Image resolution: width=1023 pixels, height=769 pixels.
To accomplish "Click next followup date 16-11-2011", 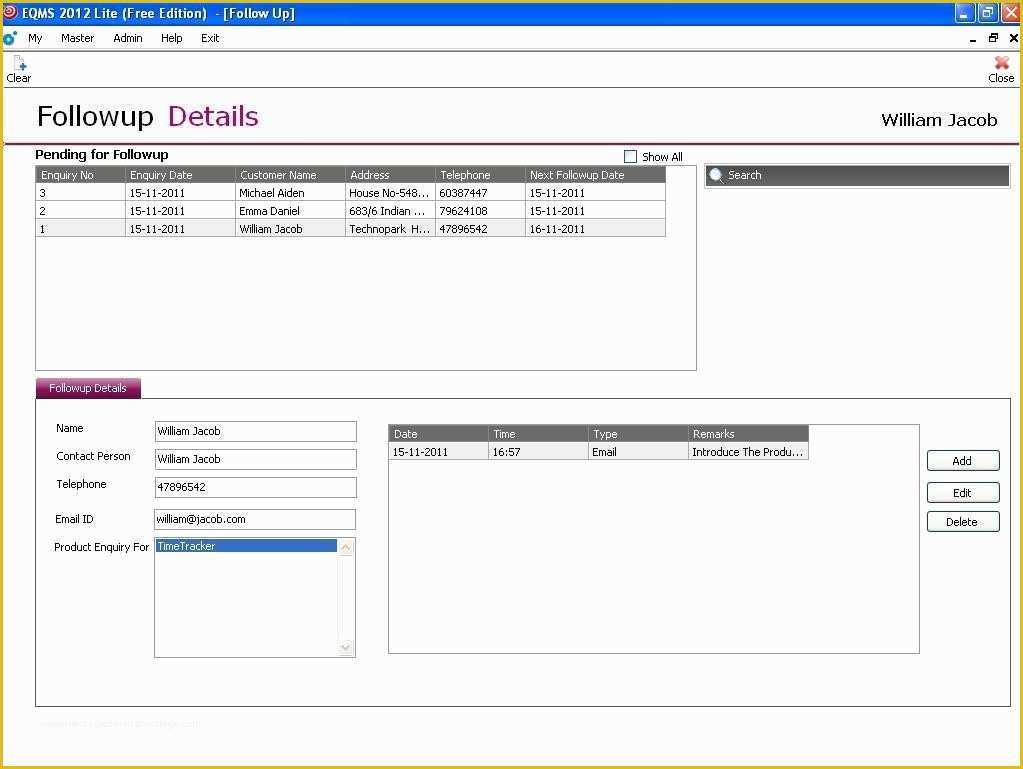I will pos(596,229).
